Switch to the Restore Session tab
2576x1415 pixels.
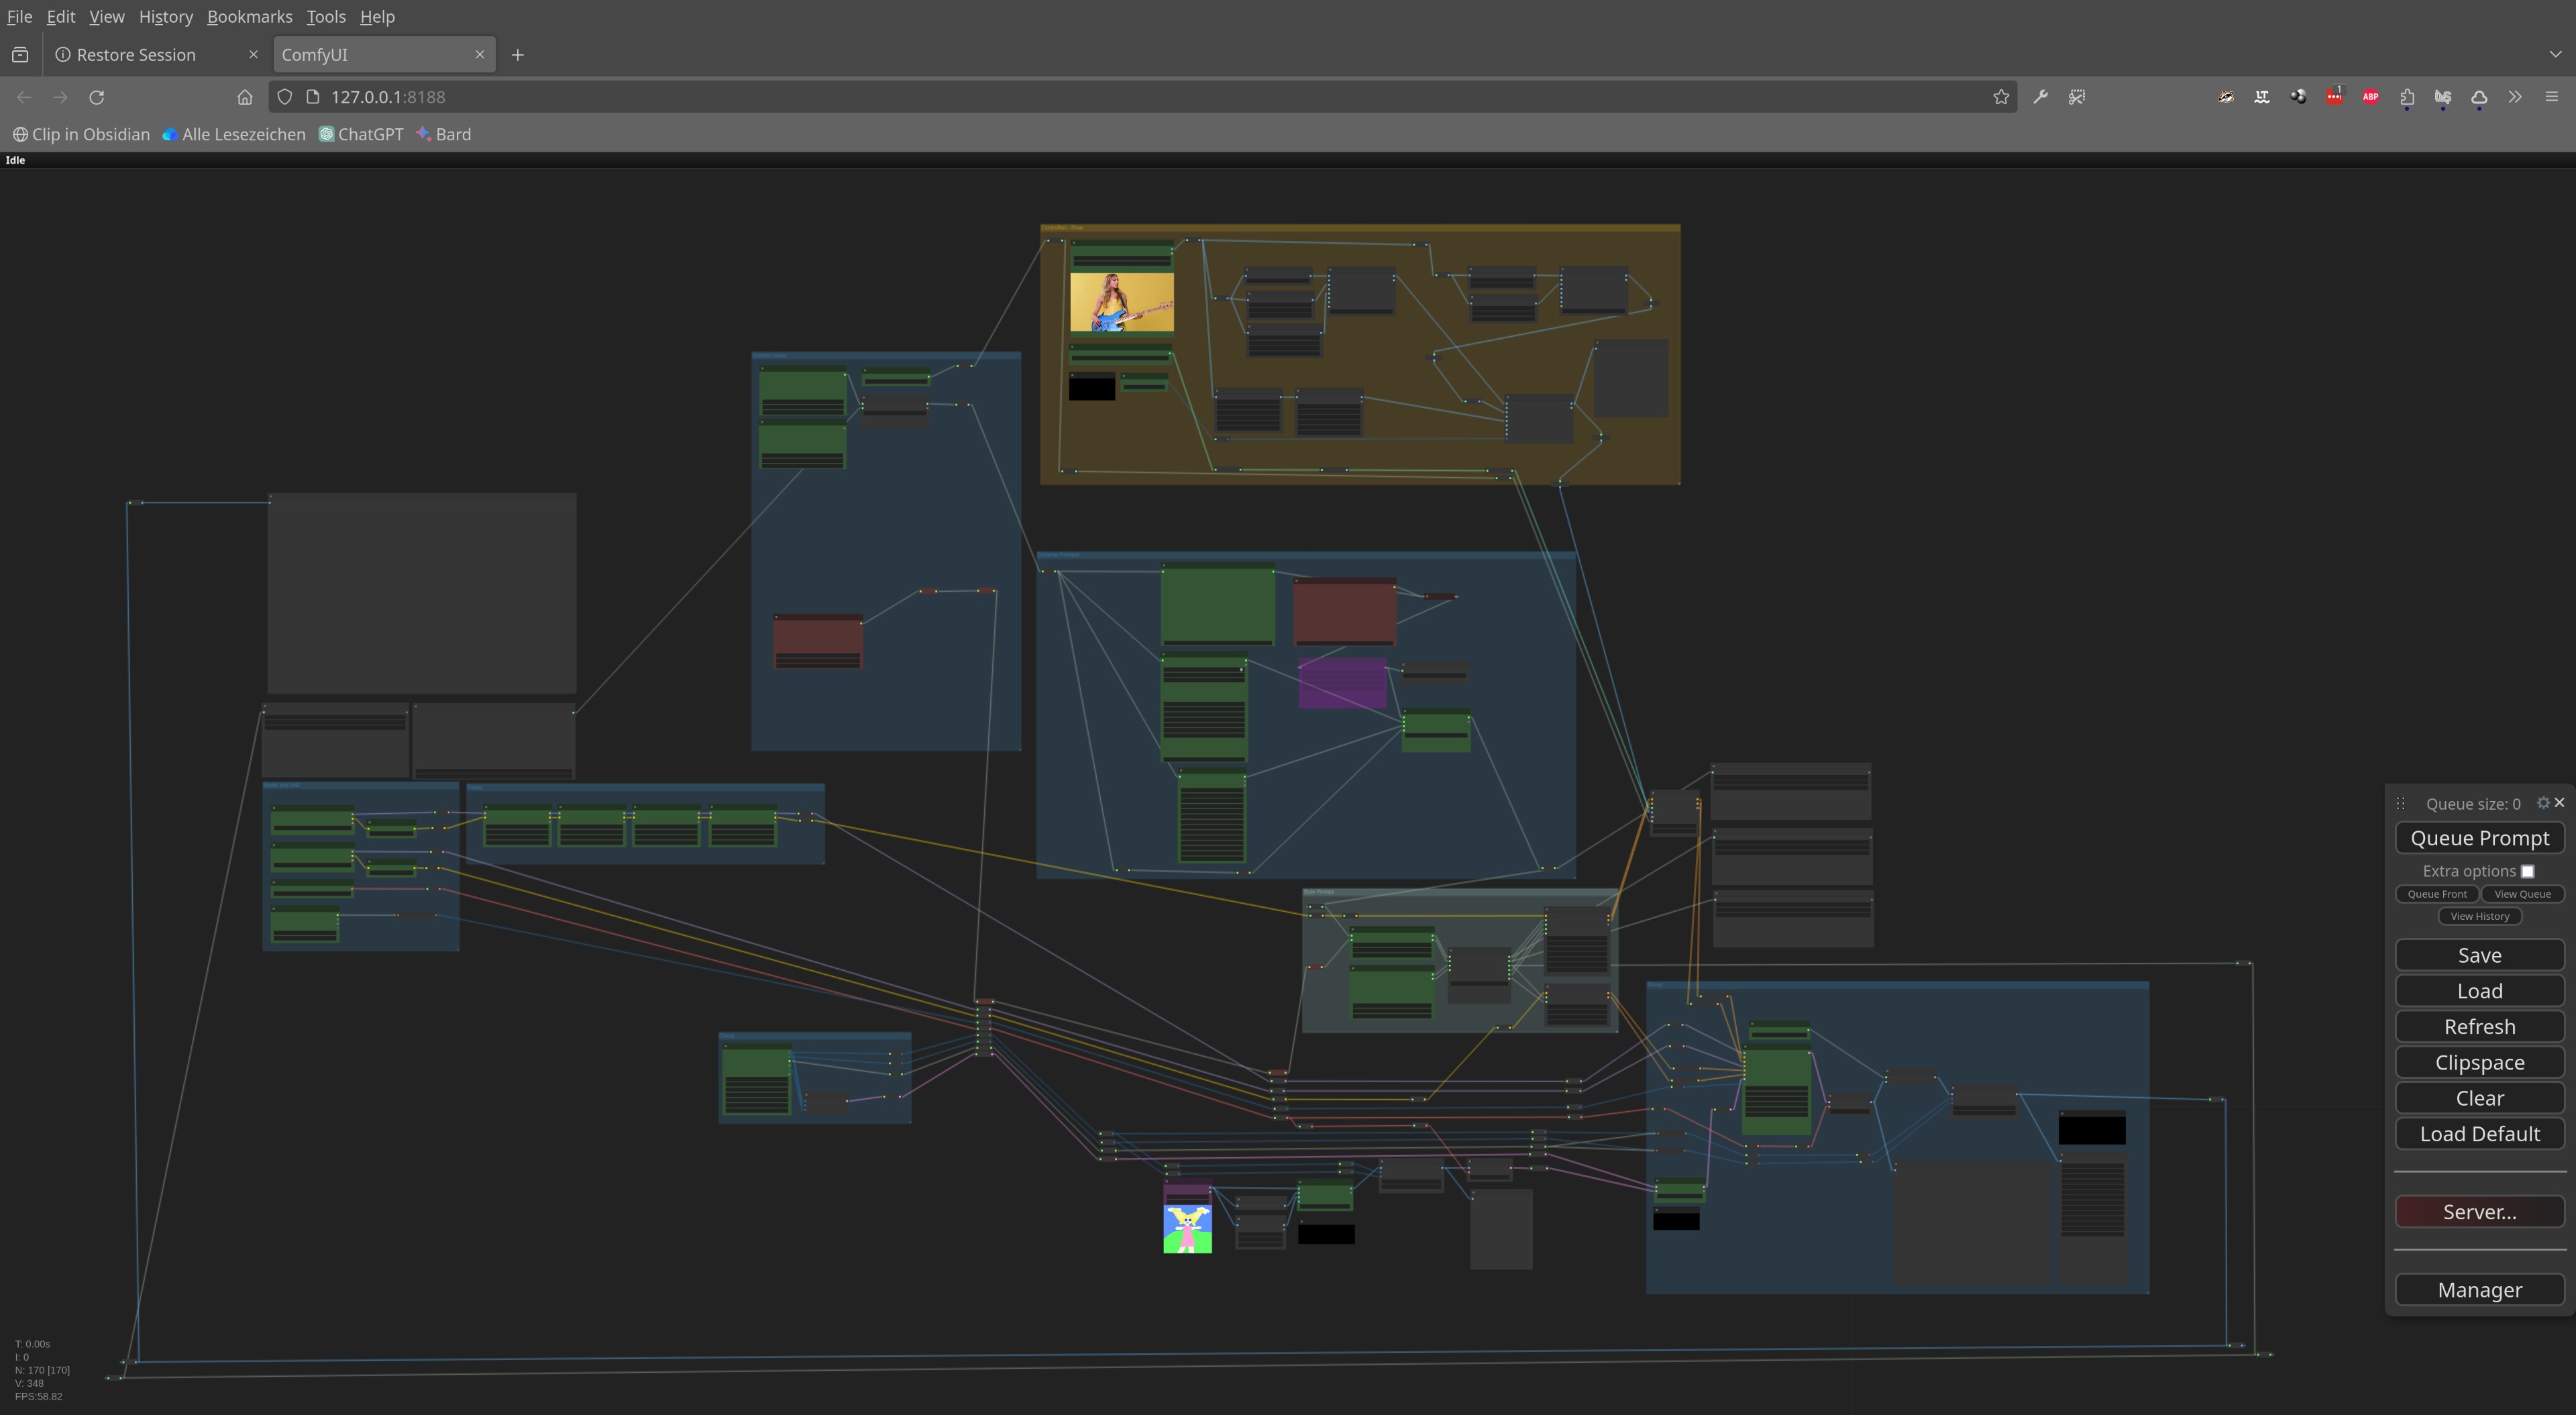[x=136, y=55]
